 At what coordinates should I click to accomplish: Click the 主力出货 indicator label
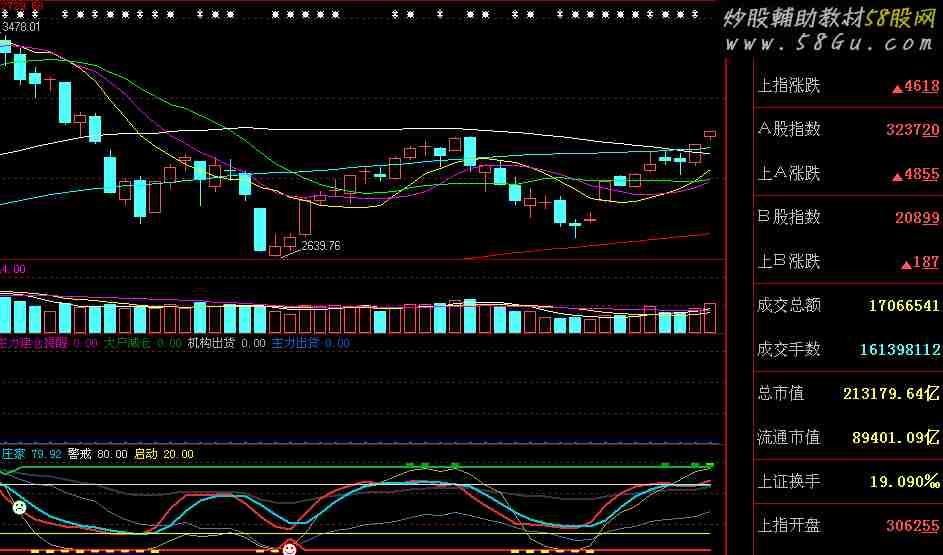(295, 343)
